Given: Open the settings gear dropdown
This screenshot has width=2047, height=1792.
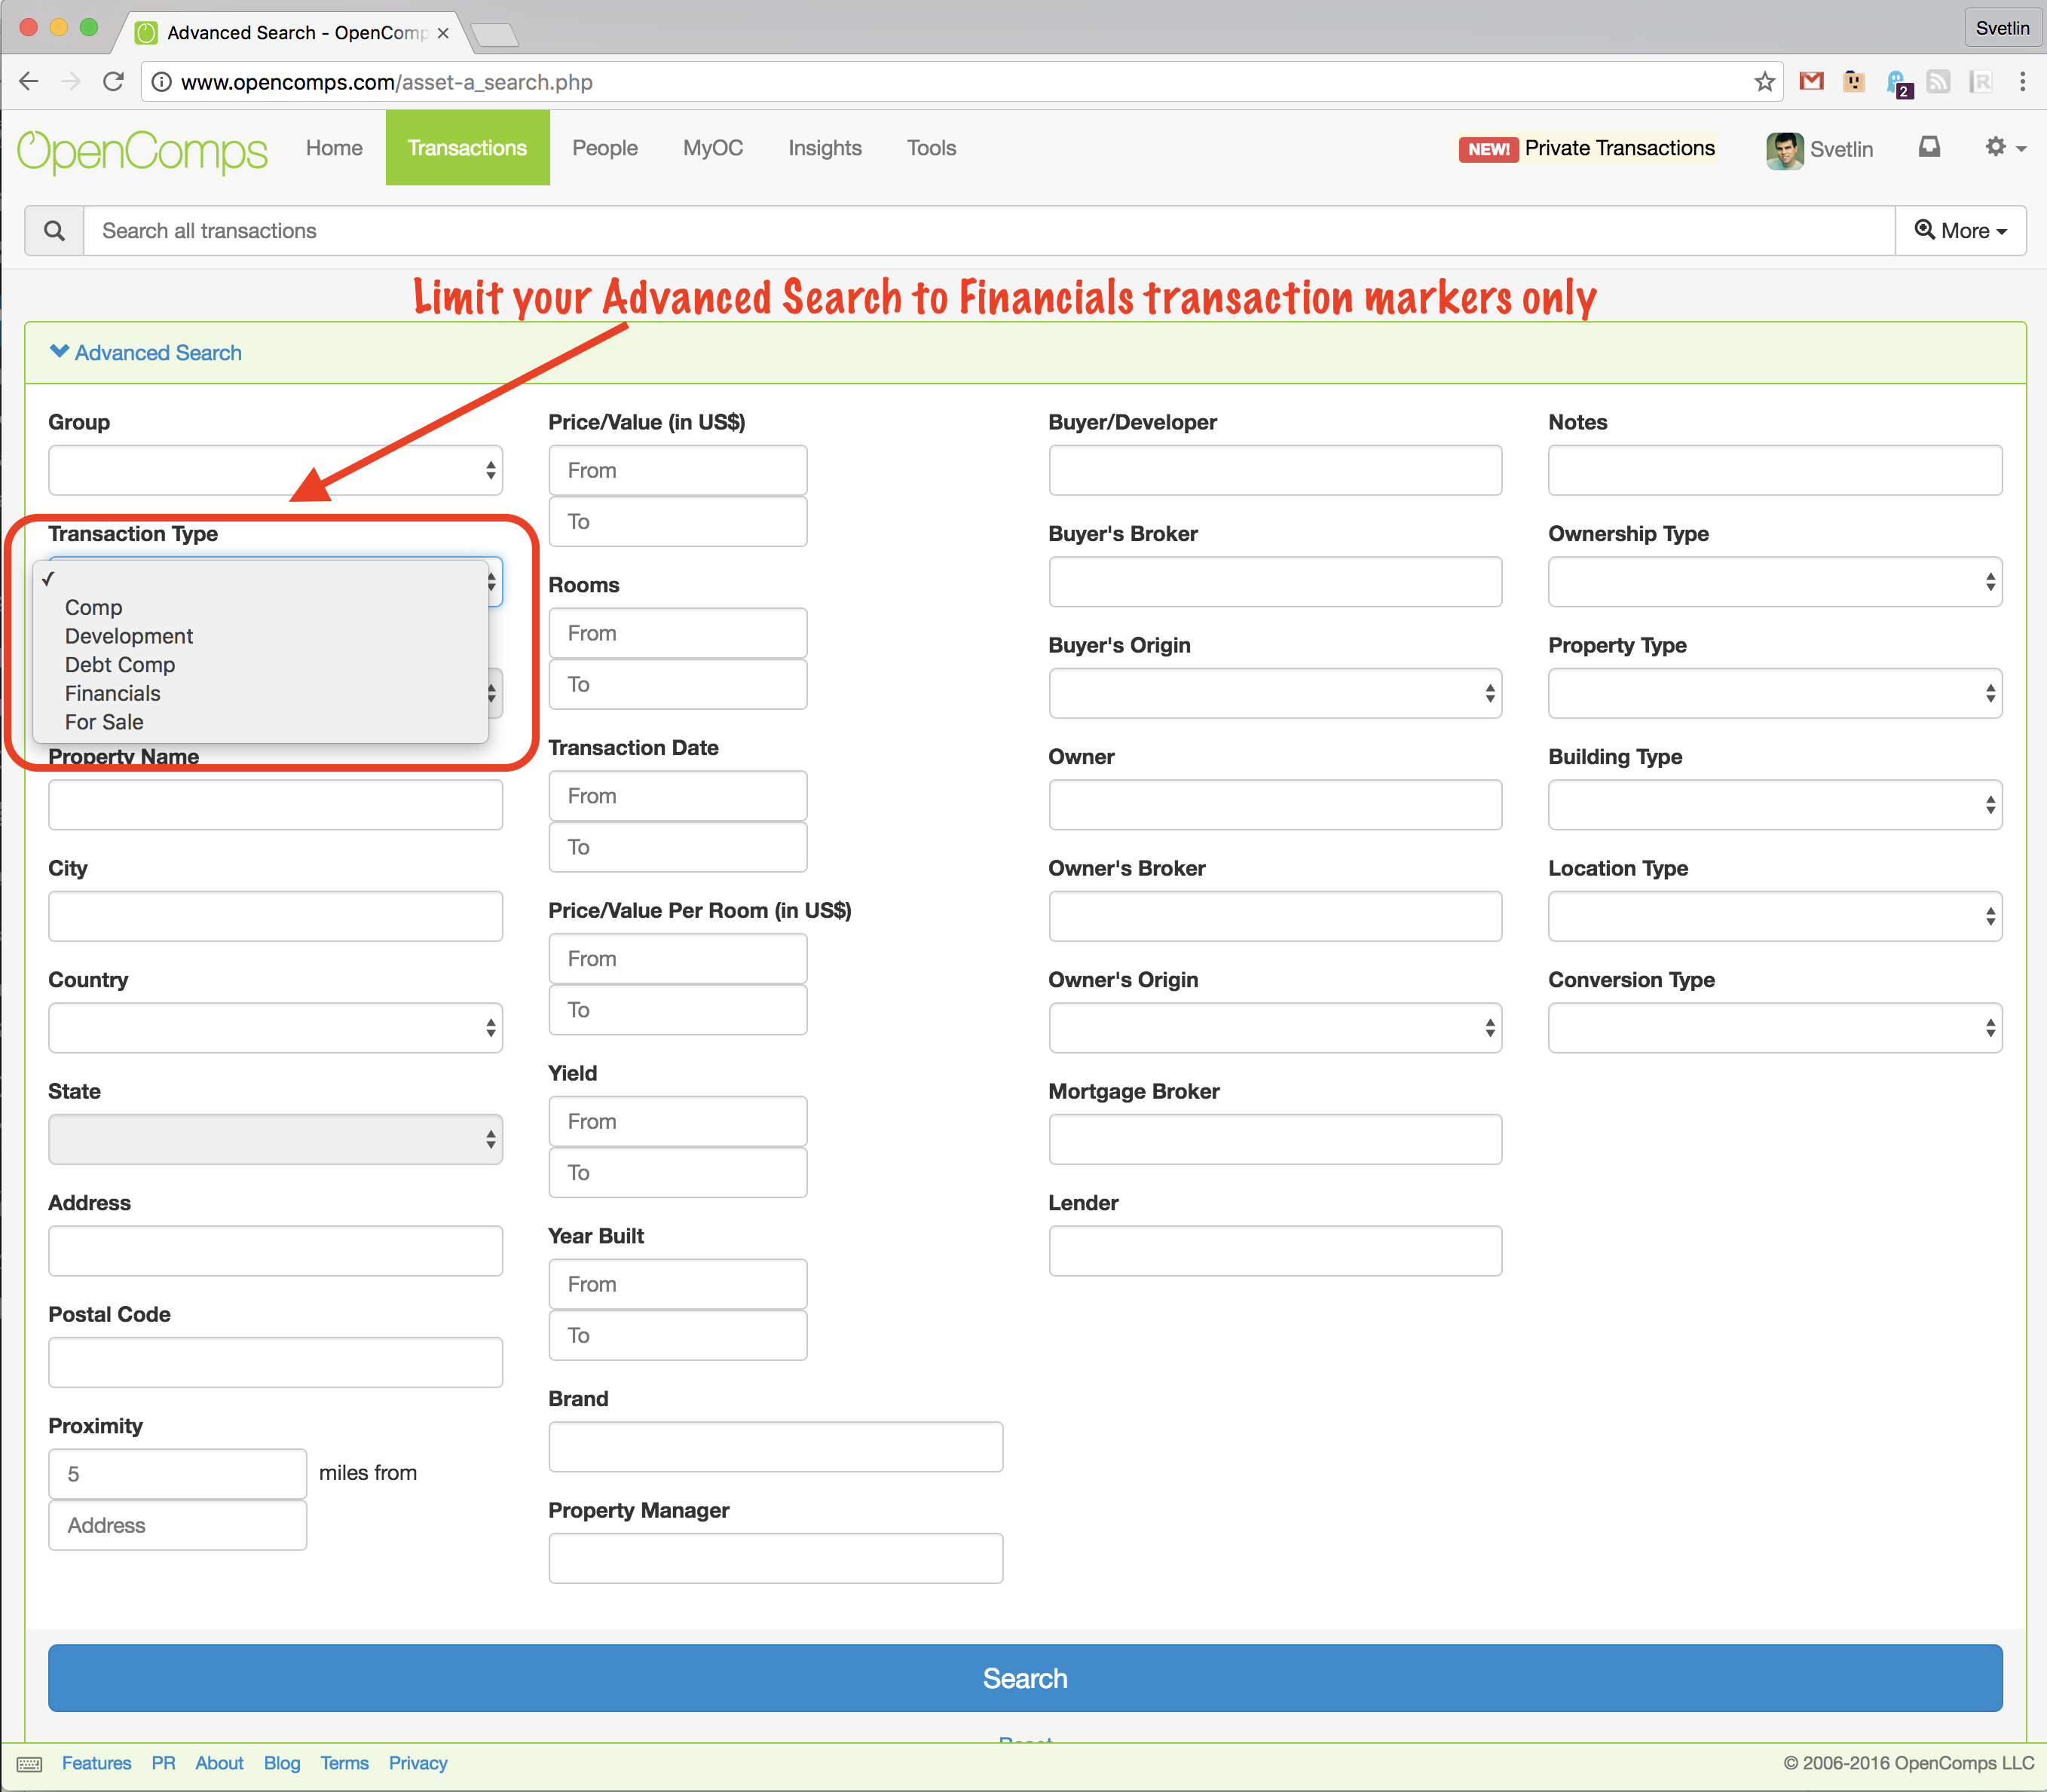Looking at the screenshot, I should pyautogui.click(x=2005, y=148).
